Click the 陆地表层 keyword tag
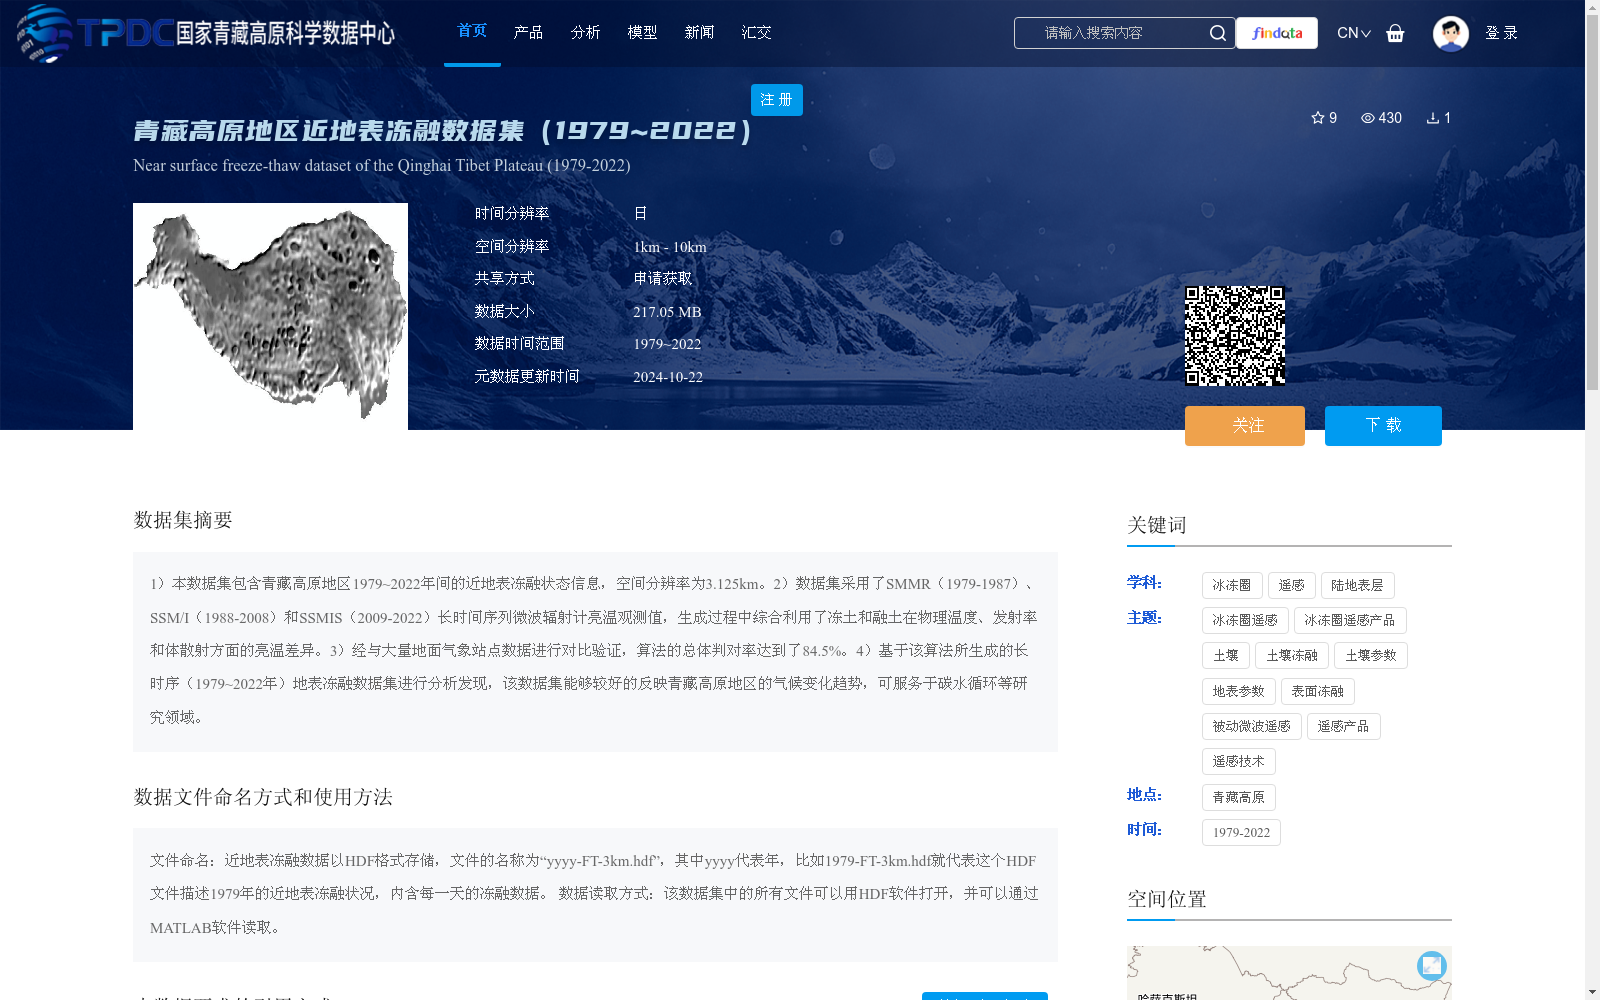 [x=1357, y=585]
